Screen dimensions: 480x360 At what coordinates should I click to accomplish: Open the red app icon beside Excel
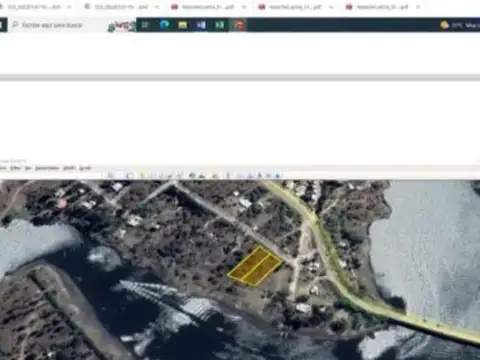238,25
